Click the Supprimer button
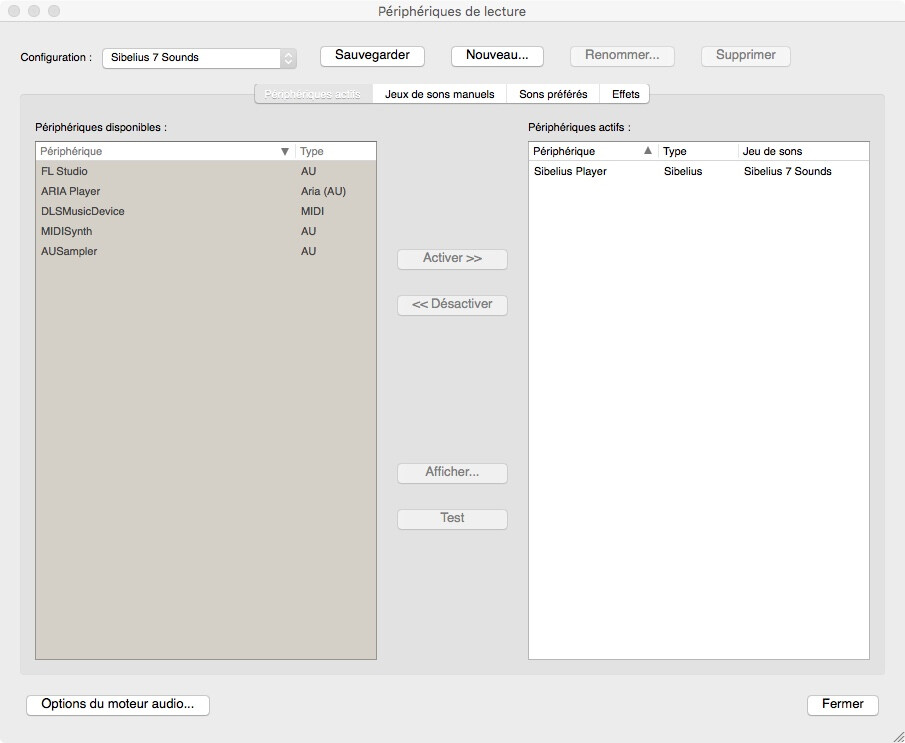The width and height of the screenshot is (905, 743). [746, 56]
